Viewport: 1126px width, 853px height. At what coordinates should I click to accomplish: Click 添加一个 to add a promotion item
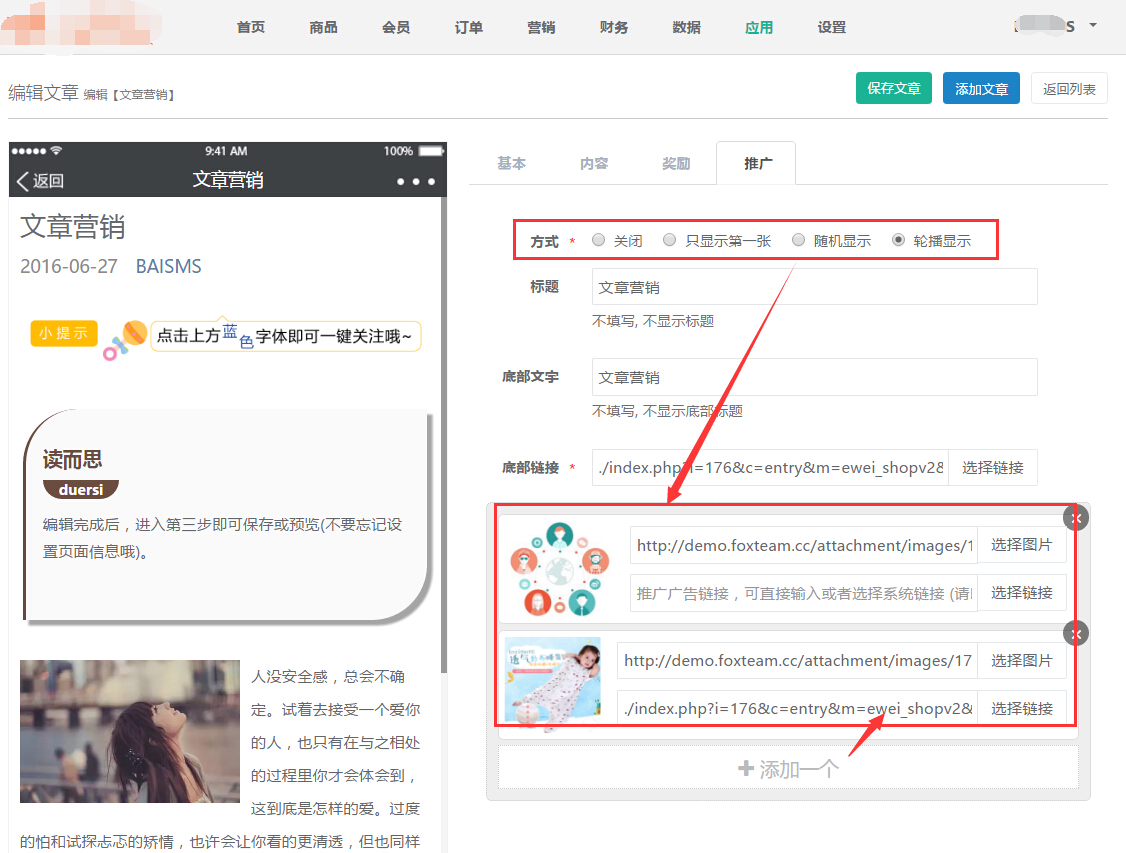pos(787,769)
